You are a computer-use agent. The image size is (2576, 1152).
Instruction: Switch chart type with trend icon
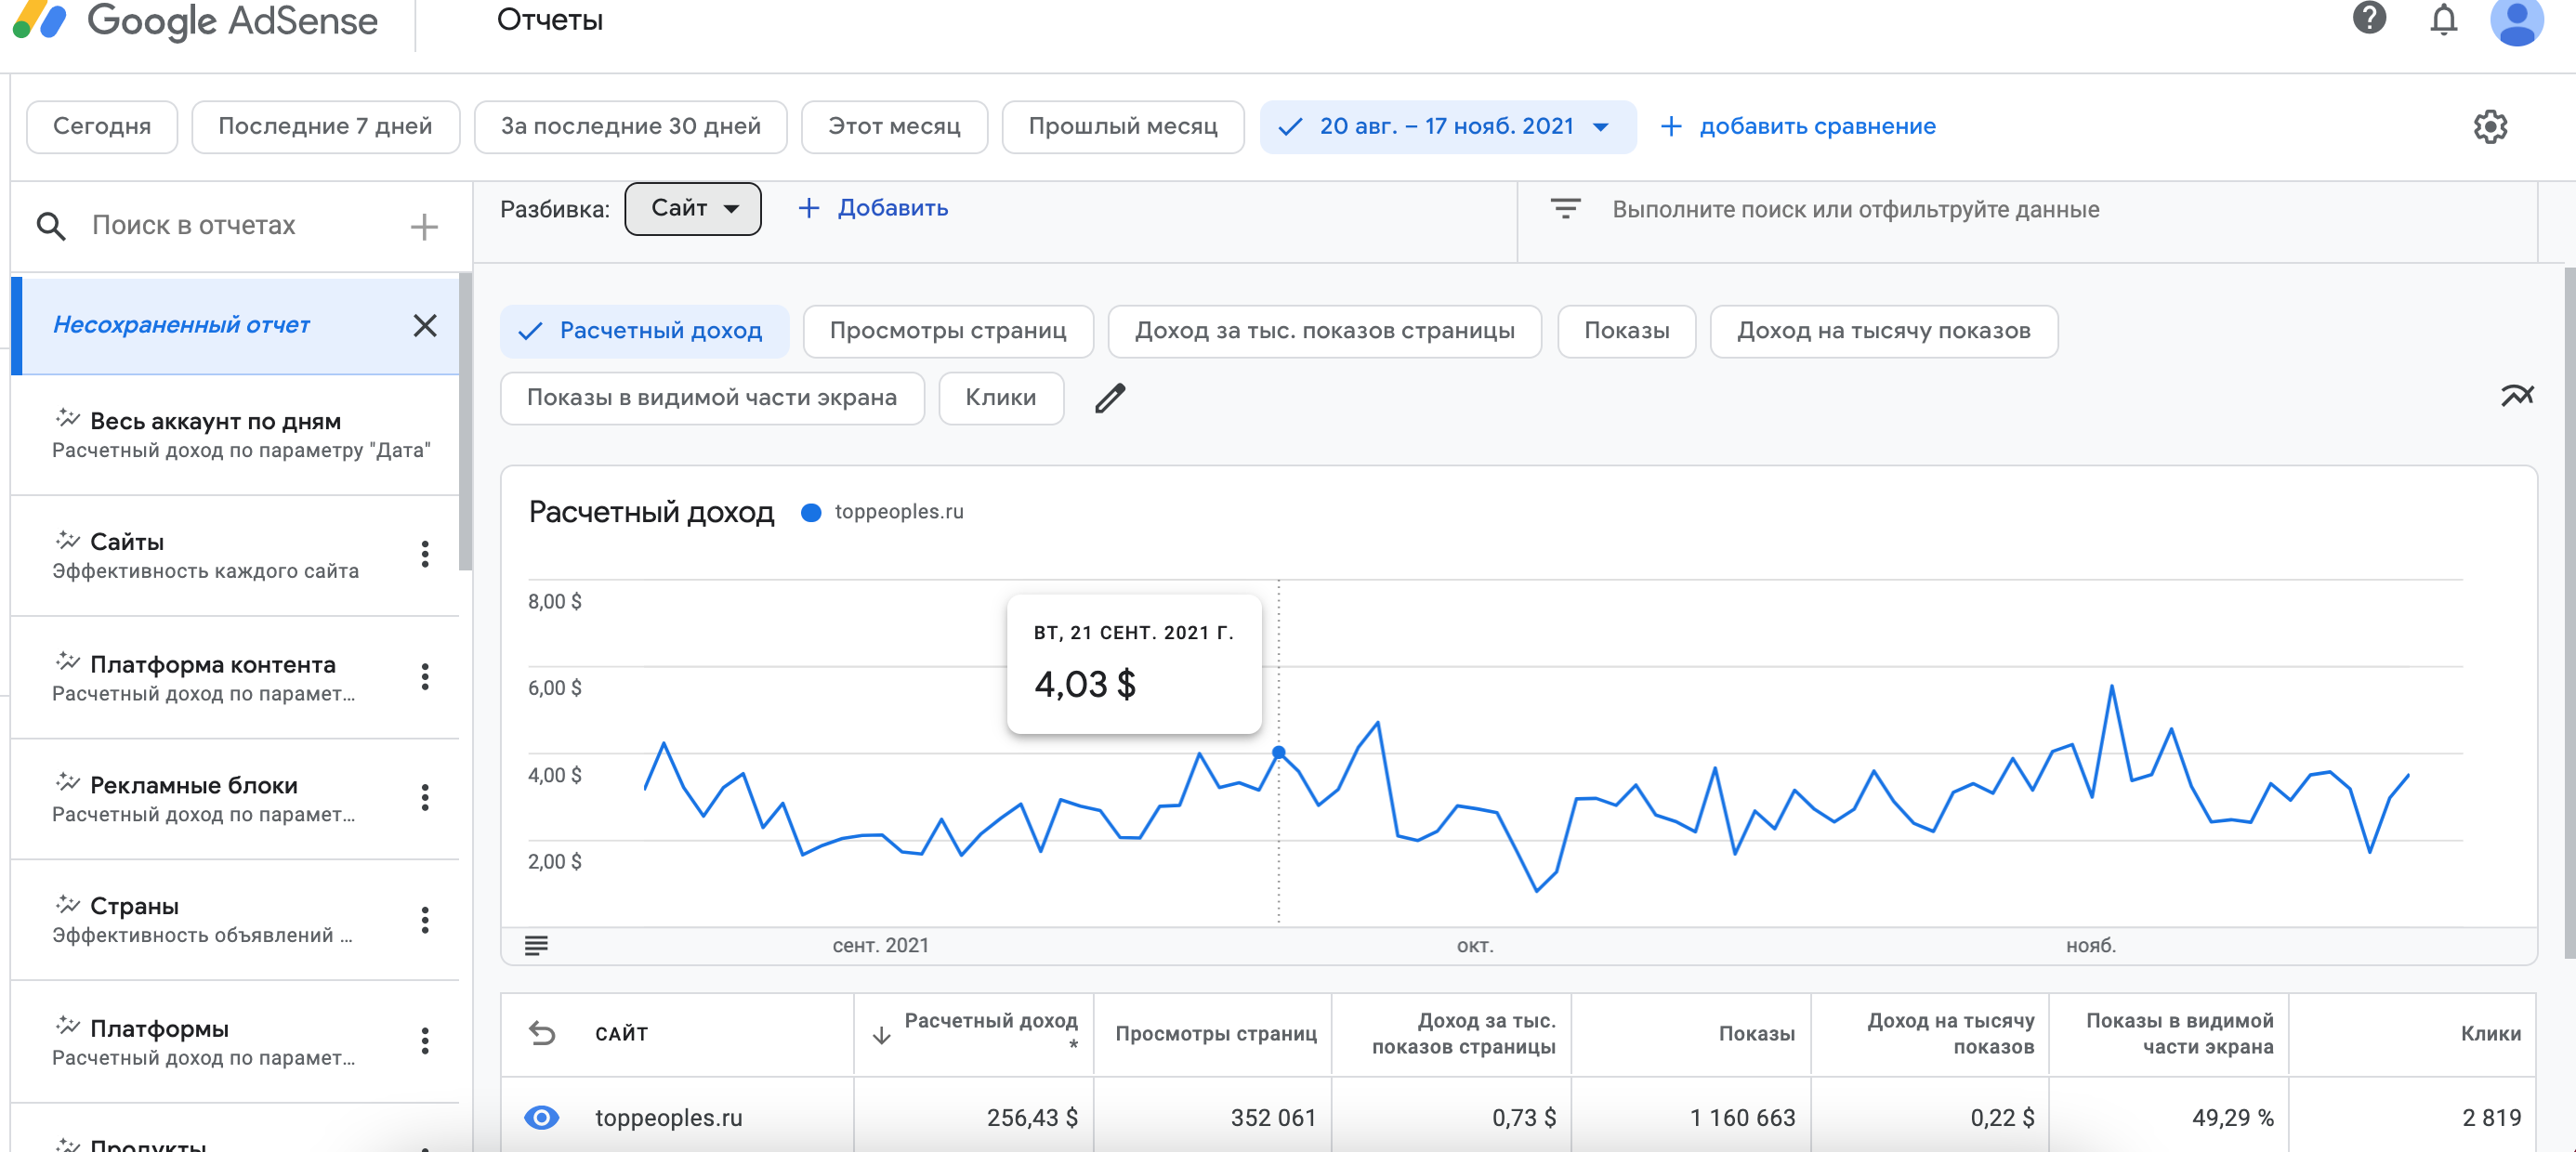click(x=2517, y=396)
